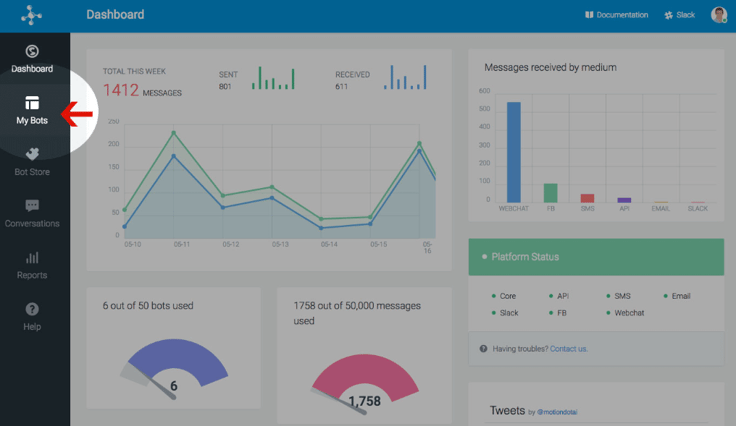The width and height of the screenshot is (736, 426).
Task: Click the SENT mini bar chart
Action: pos(273,78)
